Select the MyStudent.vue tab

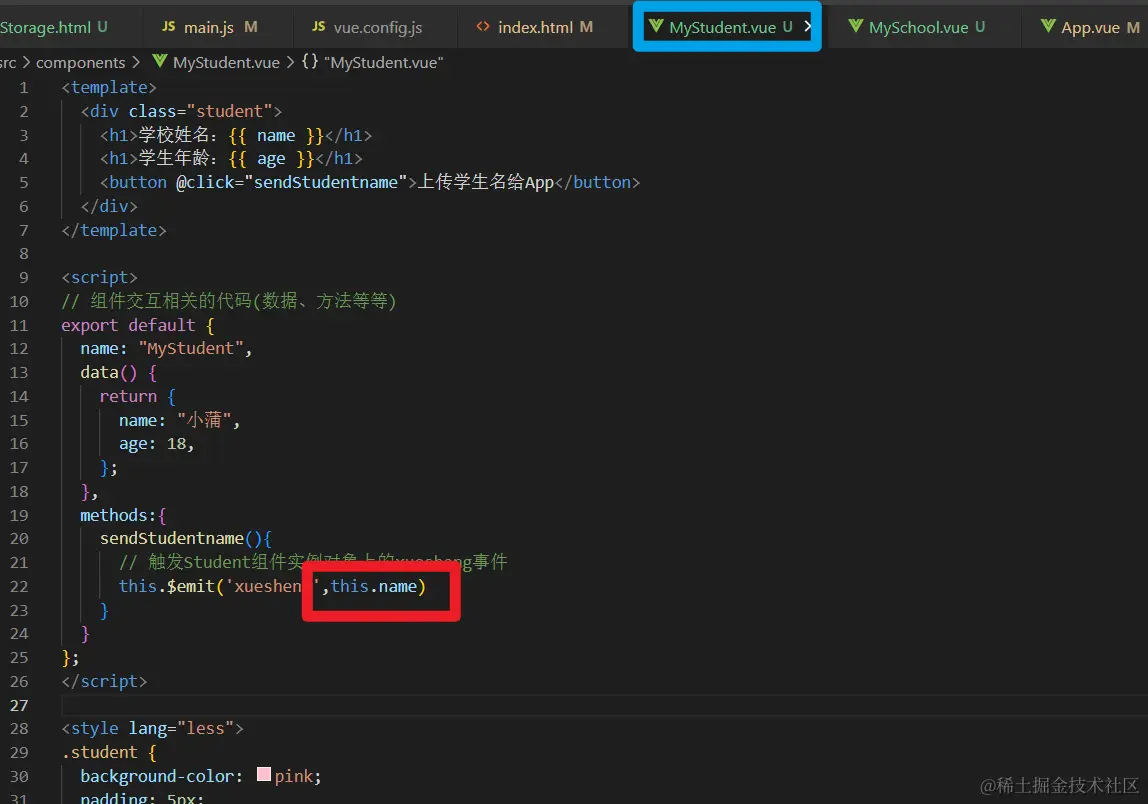click(x=723, y=27)
